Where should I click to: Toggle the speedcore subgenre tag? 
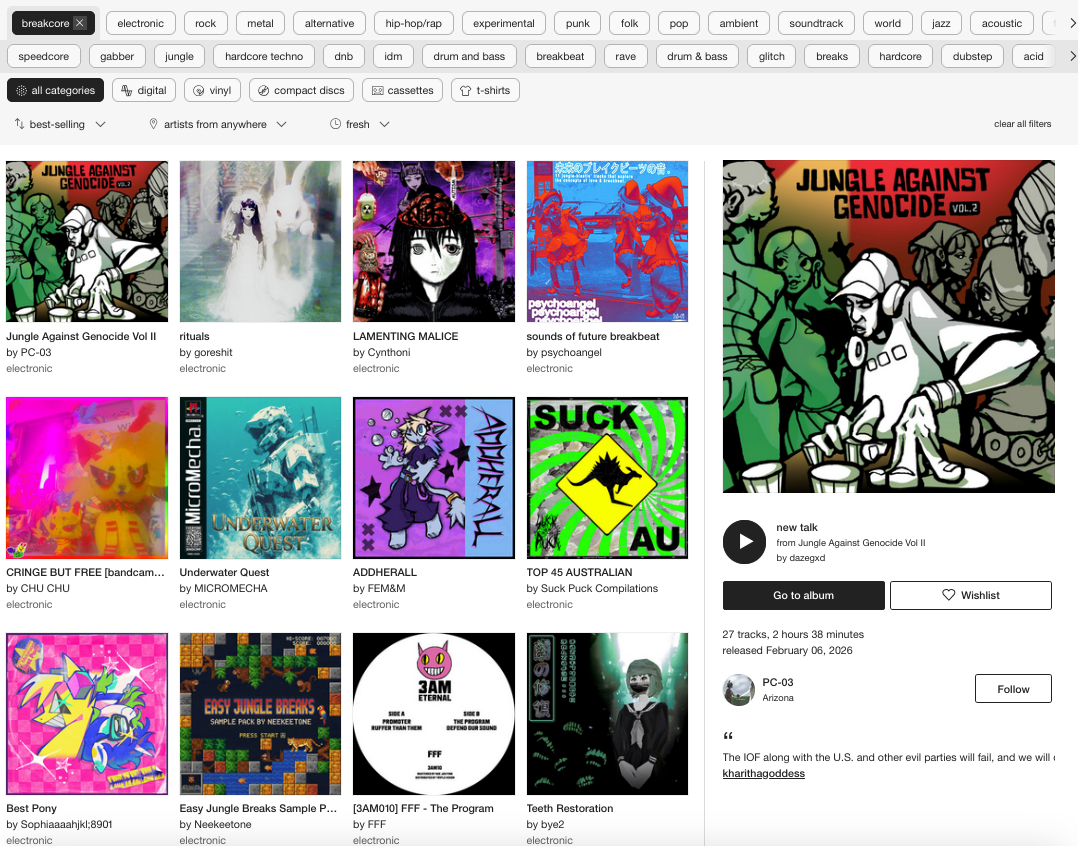[44, 57]
